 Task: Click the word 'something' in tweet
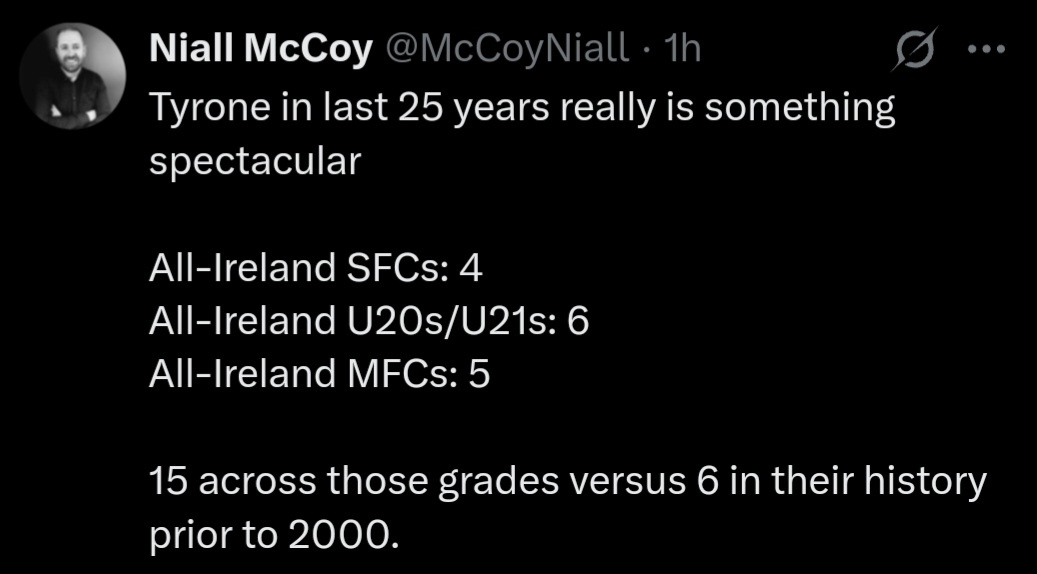coord(800,108)
